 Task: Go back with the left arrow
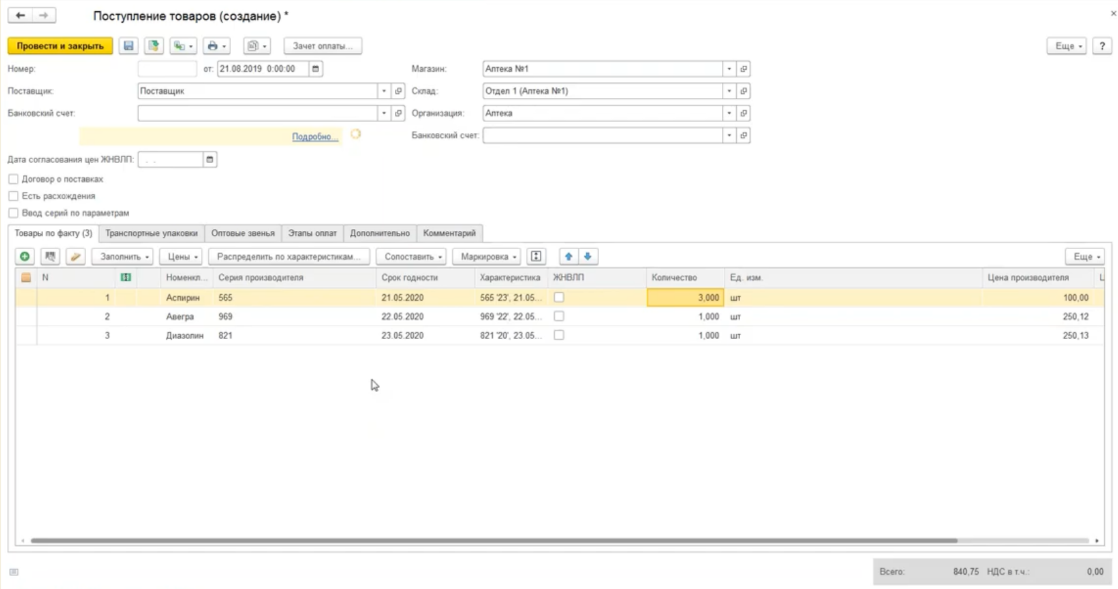coord(21,16)
